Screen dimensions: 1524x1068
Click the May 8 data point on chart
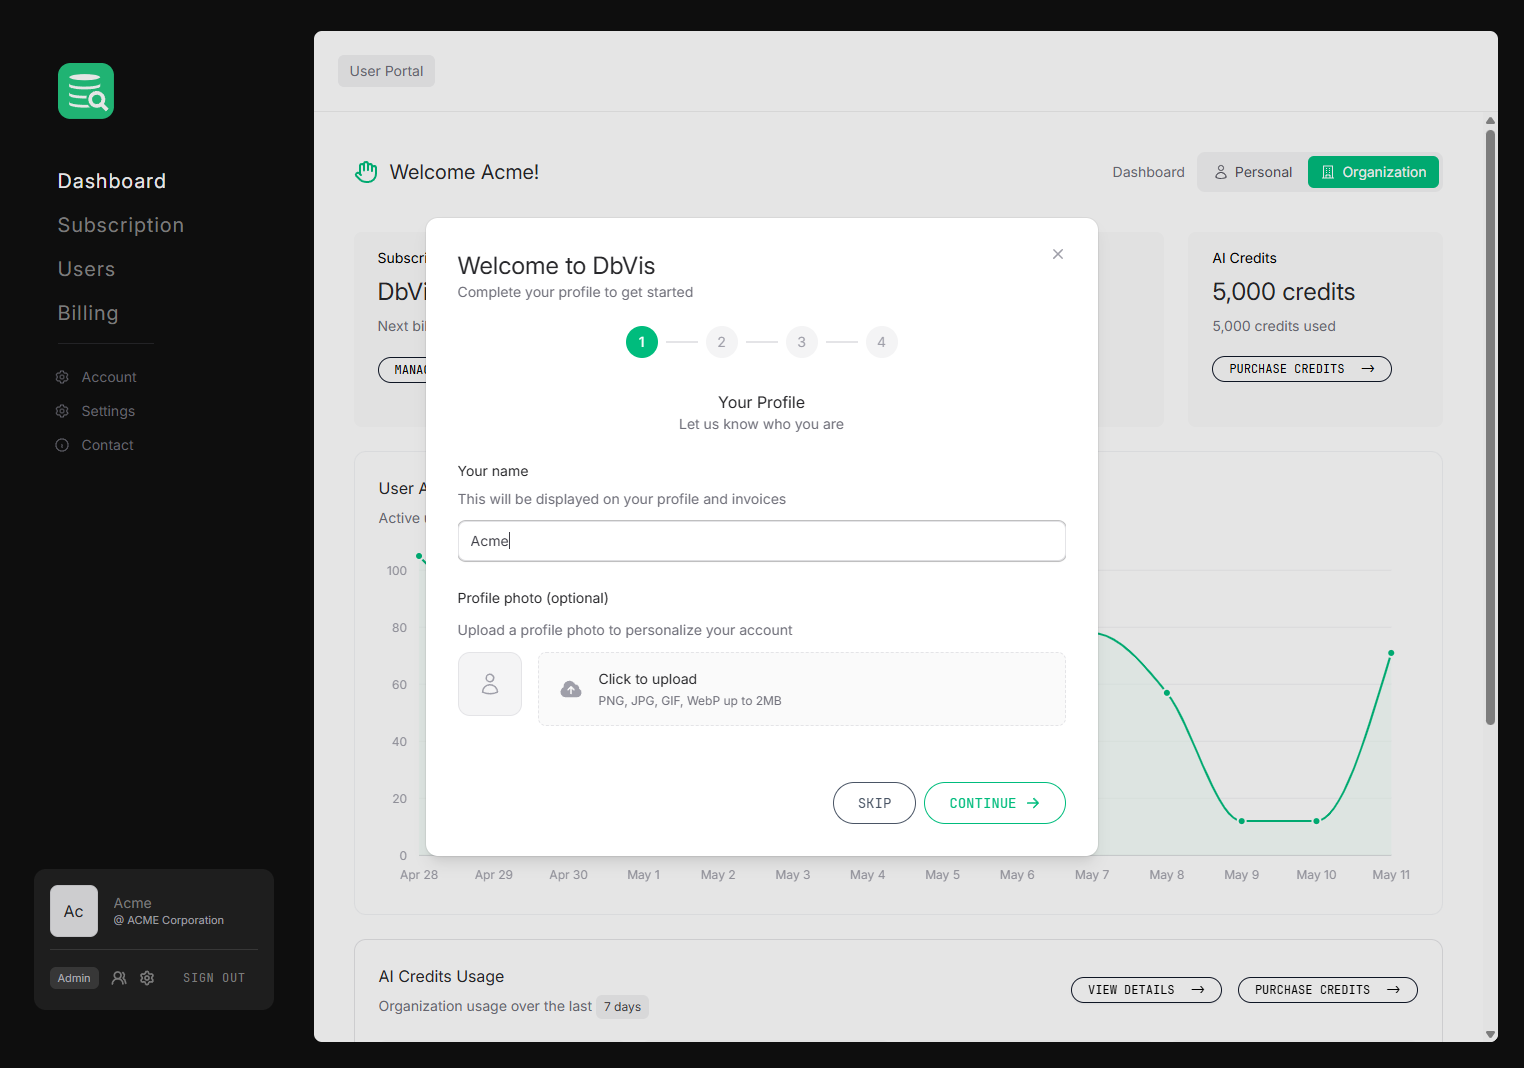(1167, 693)
